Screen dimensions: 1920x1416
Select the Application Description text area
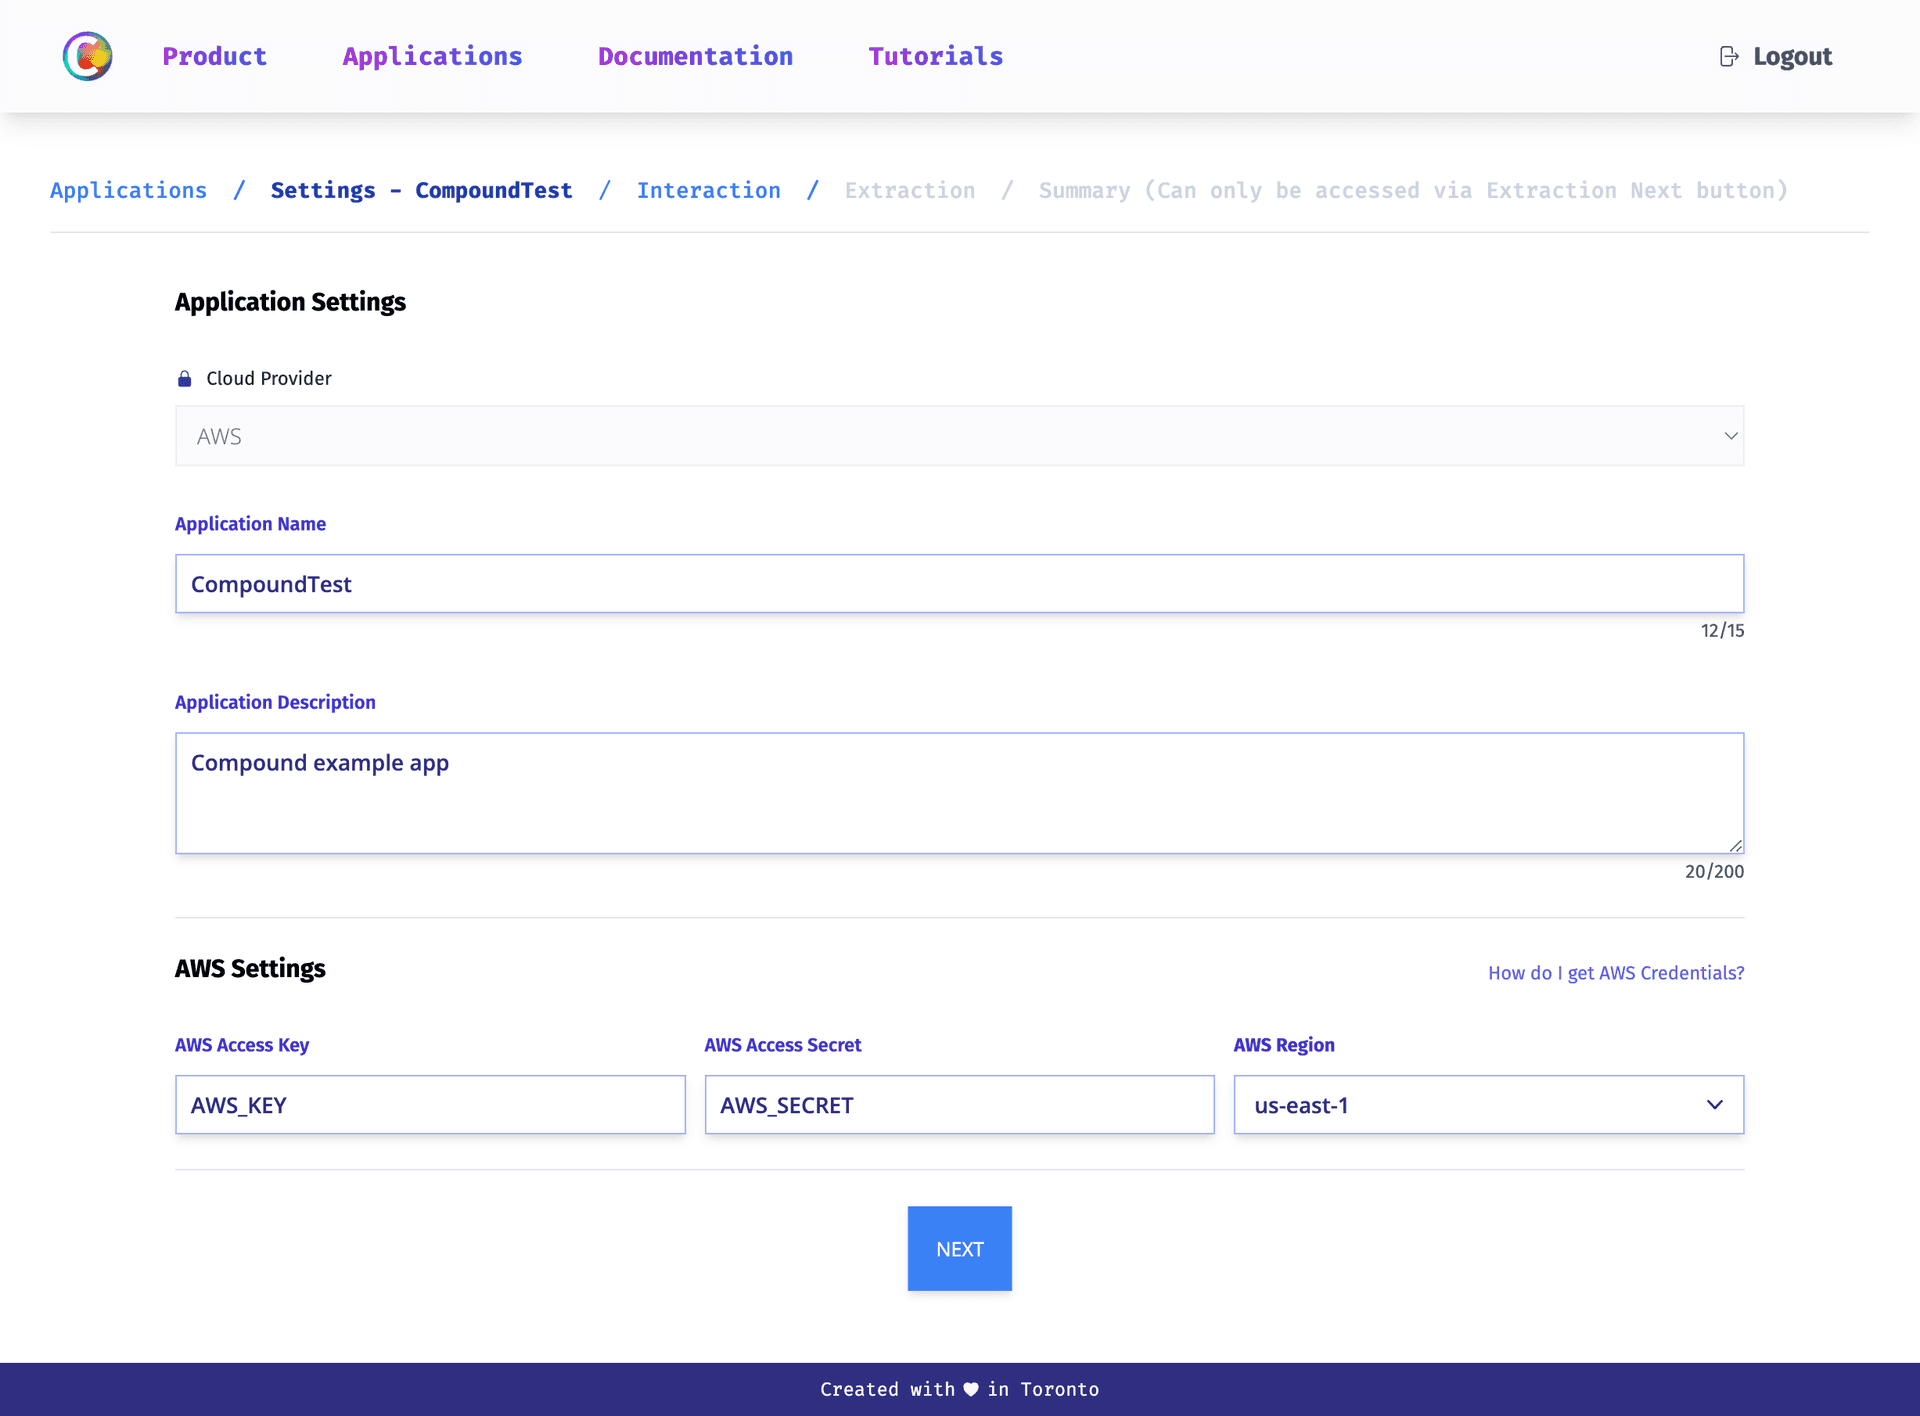click(959, 793)
